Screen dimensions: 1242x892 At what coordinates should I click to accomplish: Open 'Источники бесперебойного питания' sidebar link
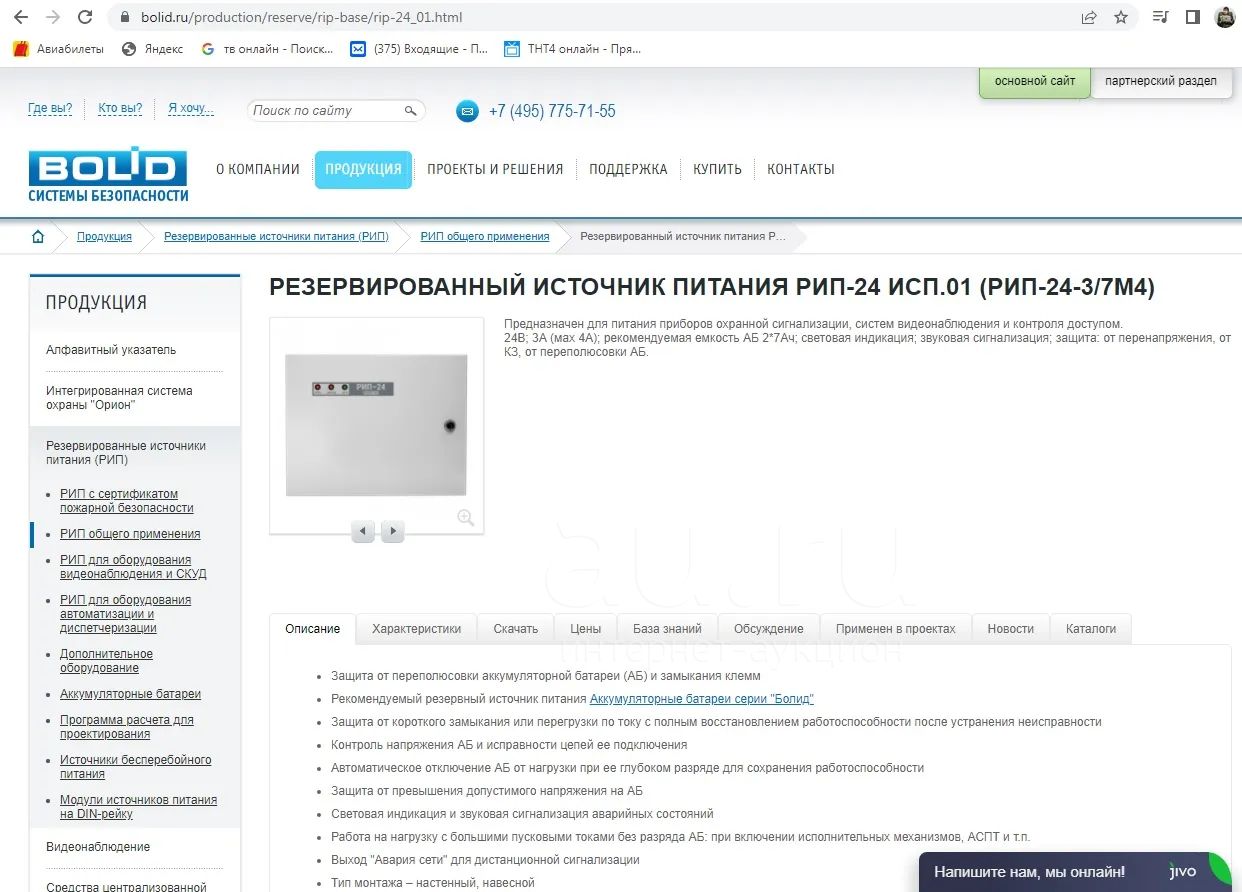click(135, 767)
